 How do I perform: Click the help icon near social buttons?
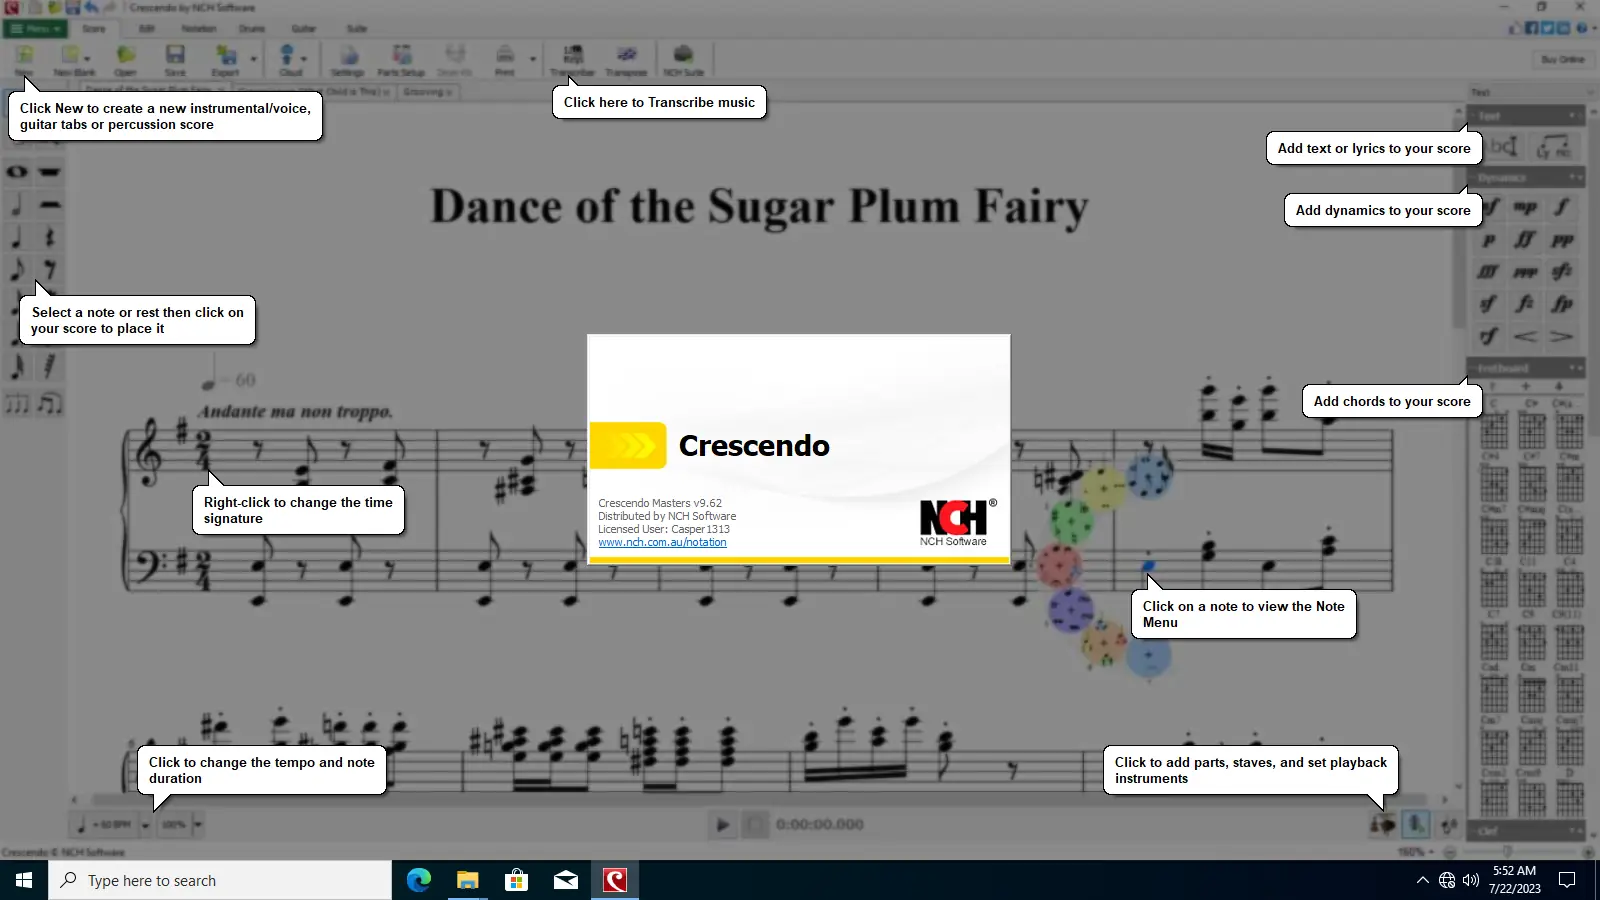click(1582, 28)
